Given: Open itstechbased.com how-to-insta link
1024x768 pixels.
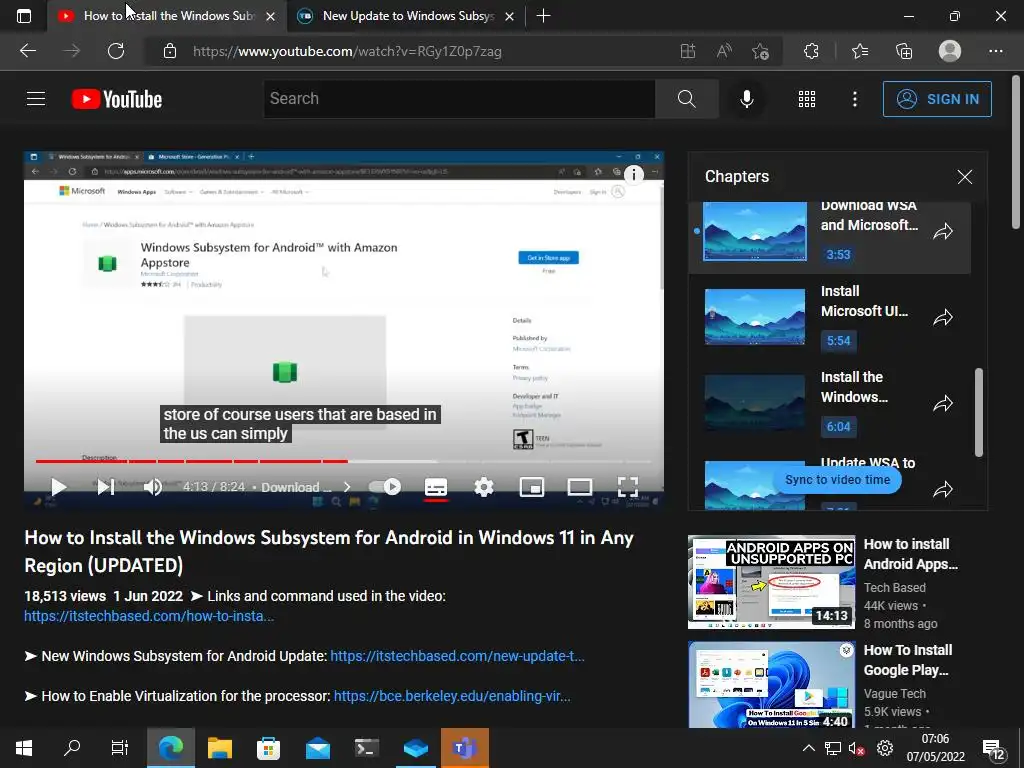Looking at the screenshot, I should pos(149,616).
